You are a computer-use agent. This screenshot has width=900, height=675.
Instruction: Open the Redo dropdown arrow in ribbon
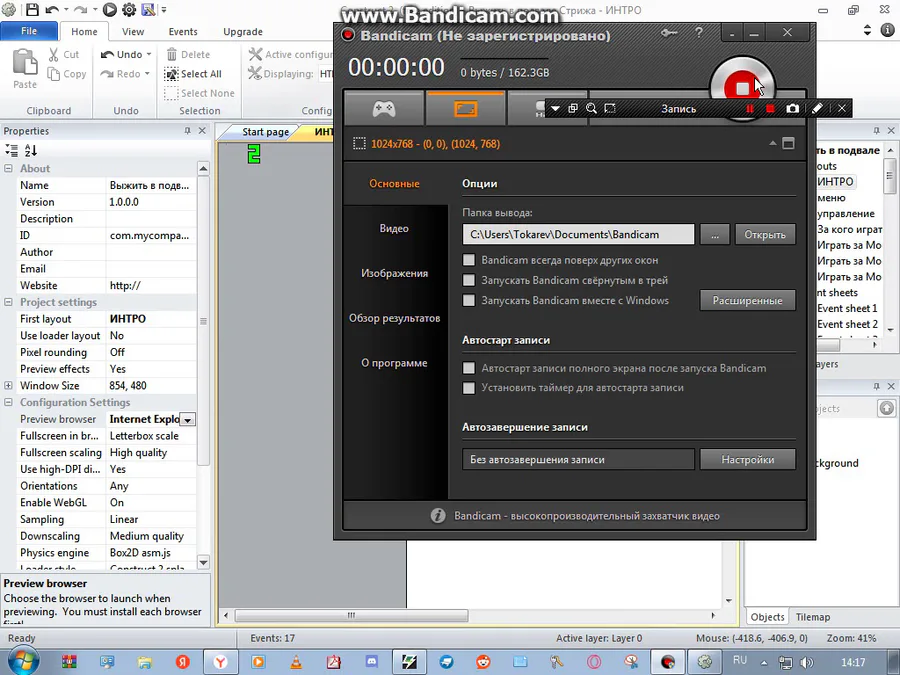(x=147, y=73)
